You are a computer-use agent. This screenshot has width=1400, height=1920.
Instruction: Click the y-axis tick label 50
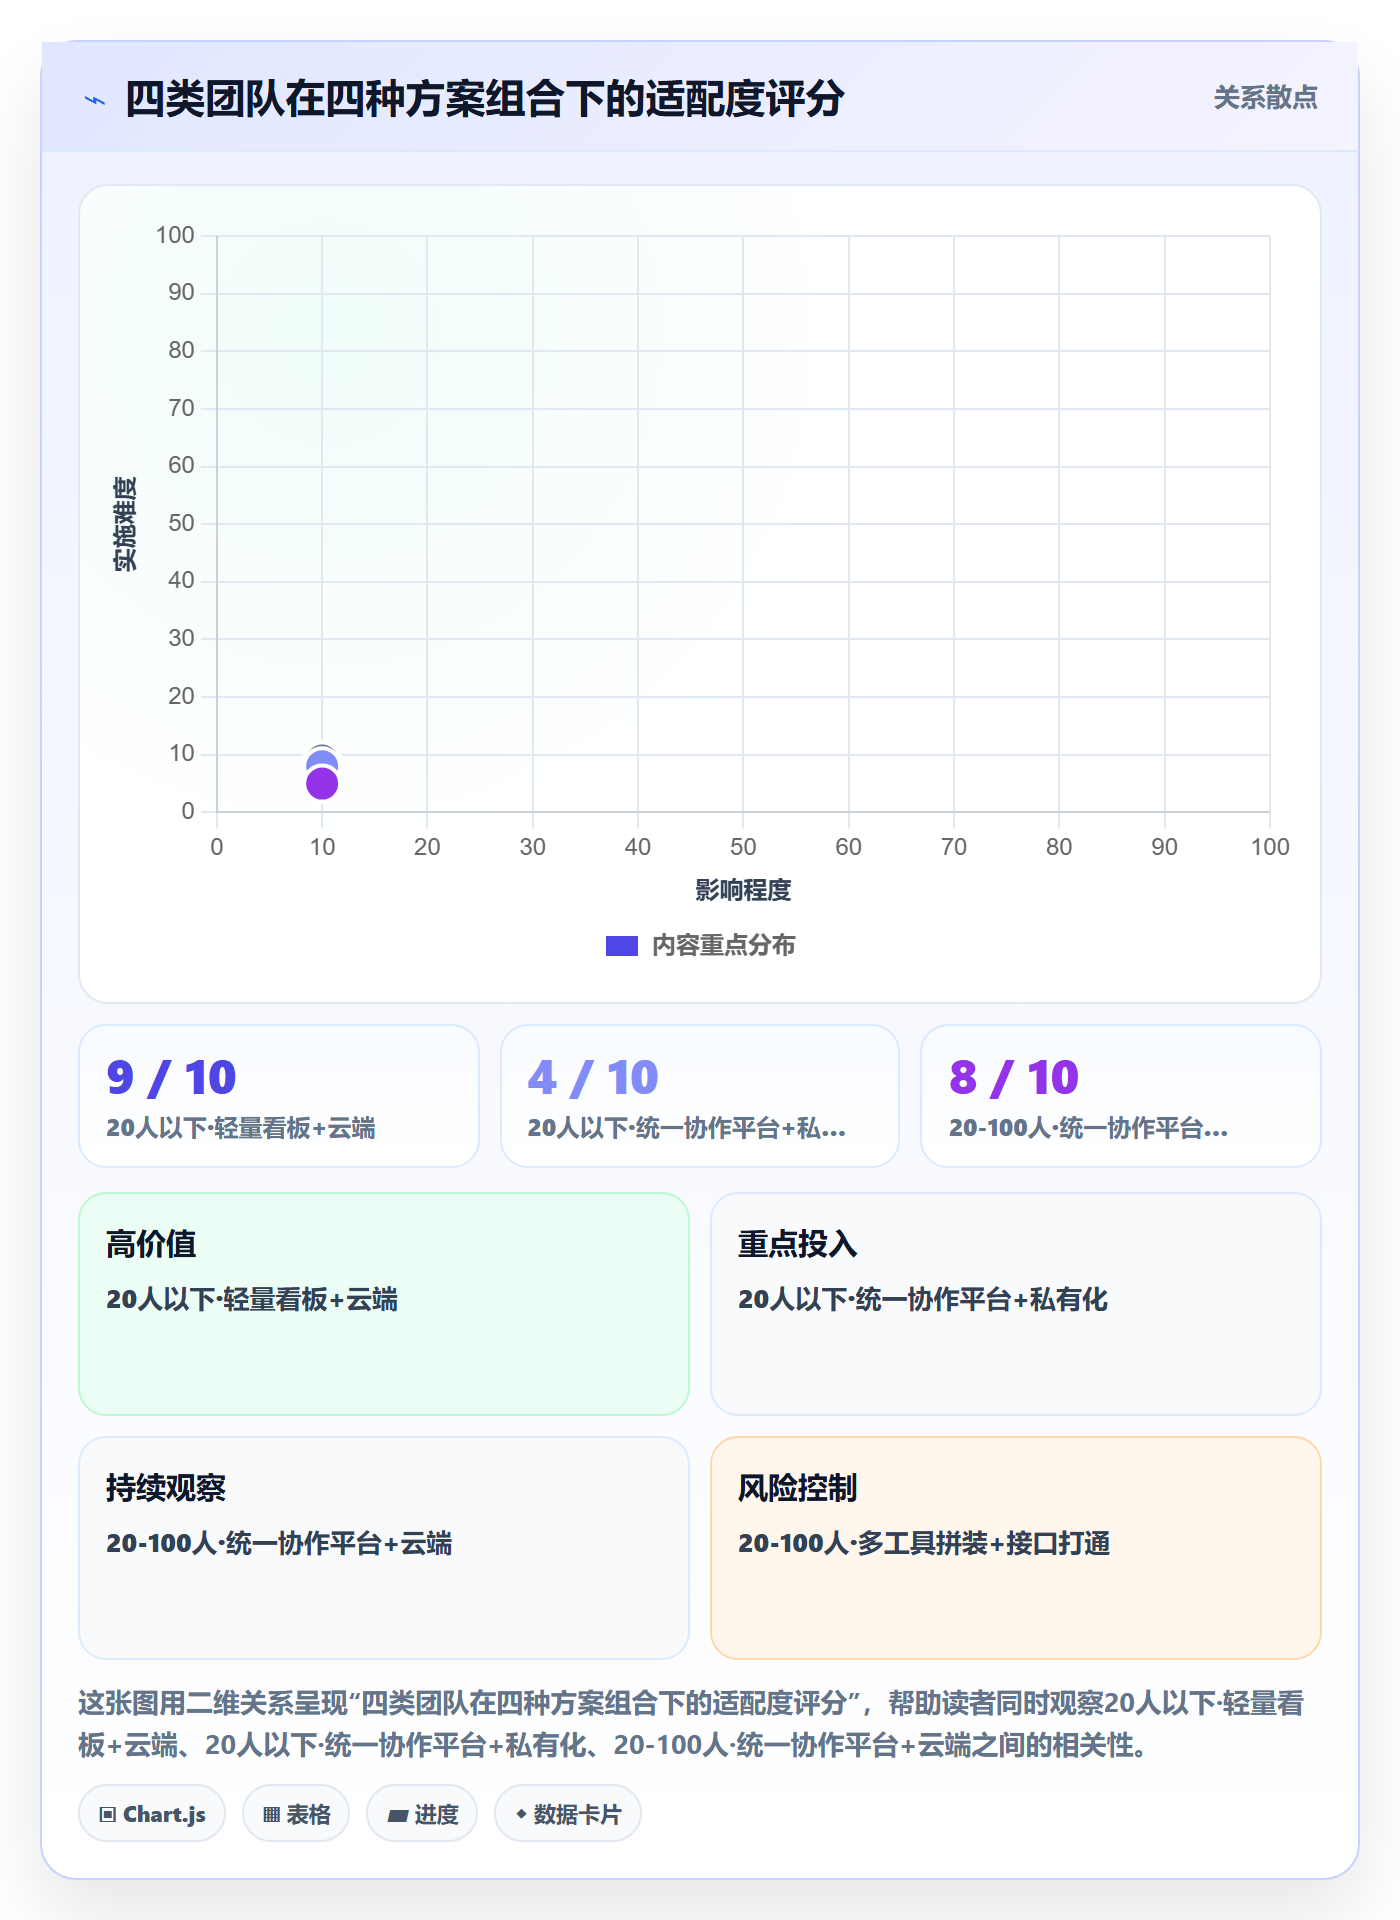point(181,523)
